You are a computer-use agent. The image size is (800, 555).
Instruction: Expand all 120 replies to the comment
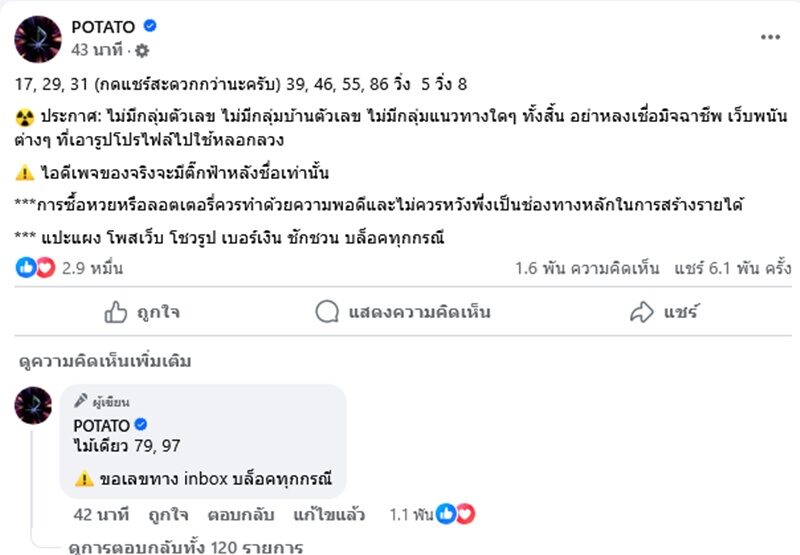185,547
